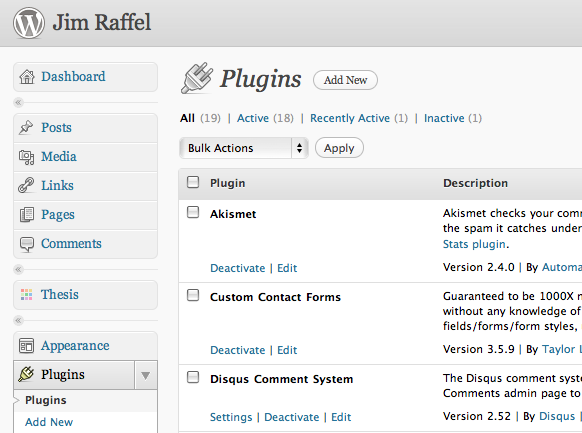This screenshot has width=582, height=433.
Task: Click the Pages document icon
Action: pyautogui.click(x=27, y=214)
